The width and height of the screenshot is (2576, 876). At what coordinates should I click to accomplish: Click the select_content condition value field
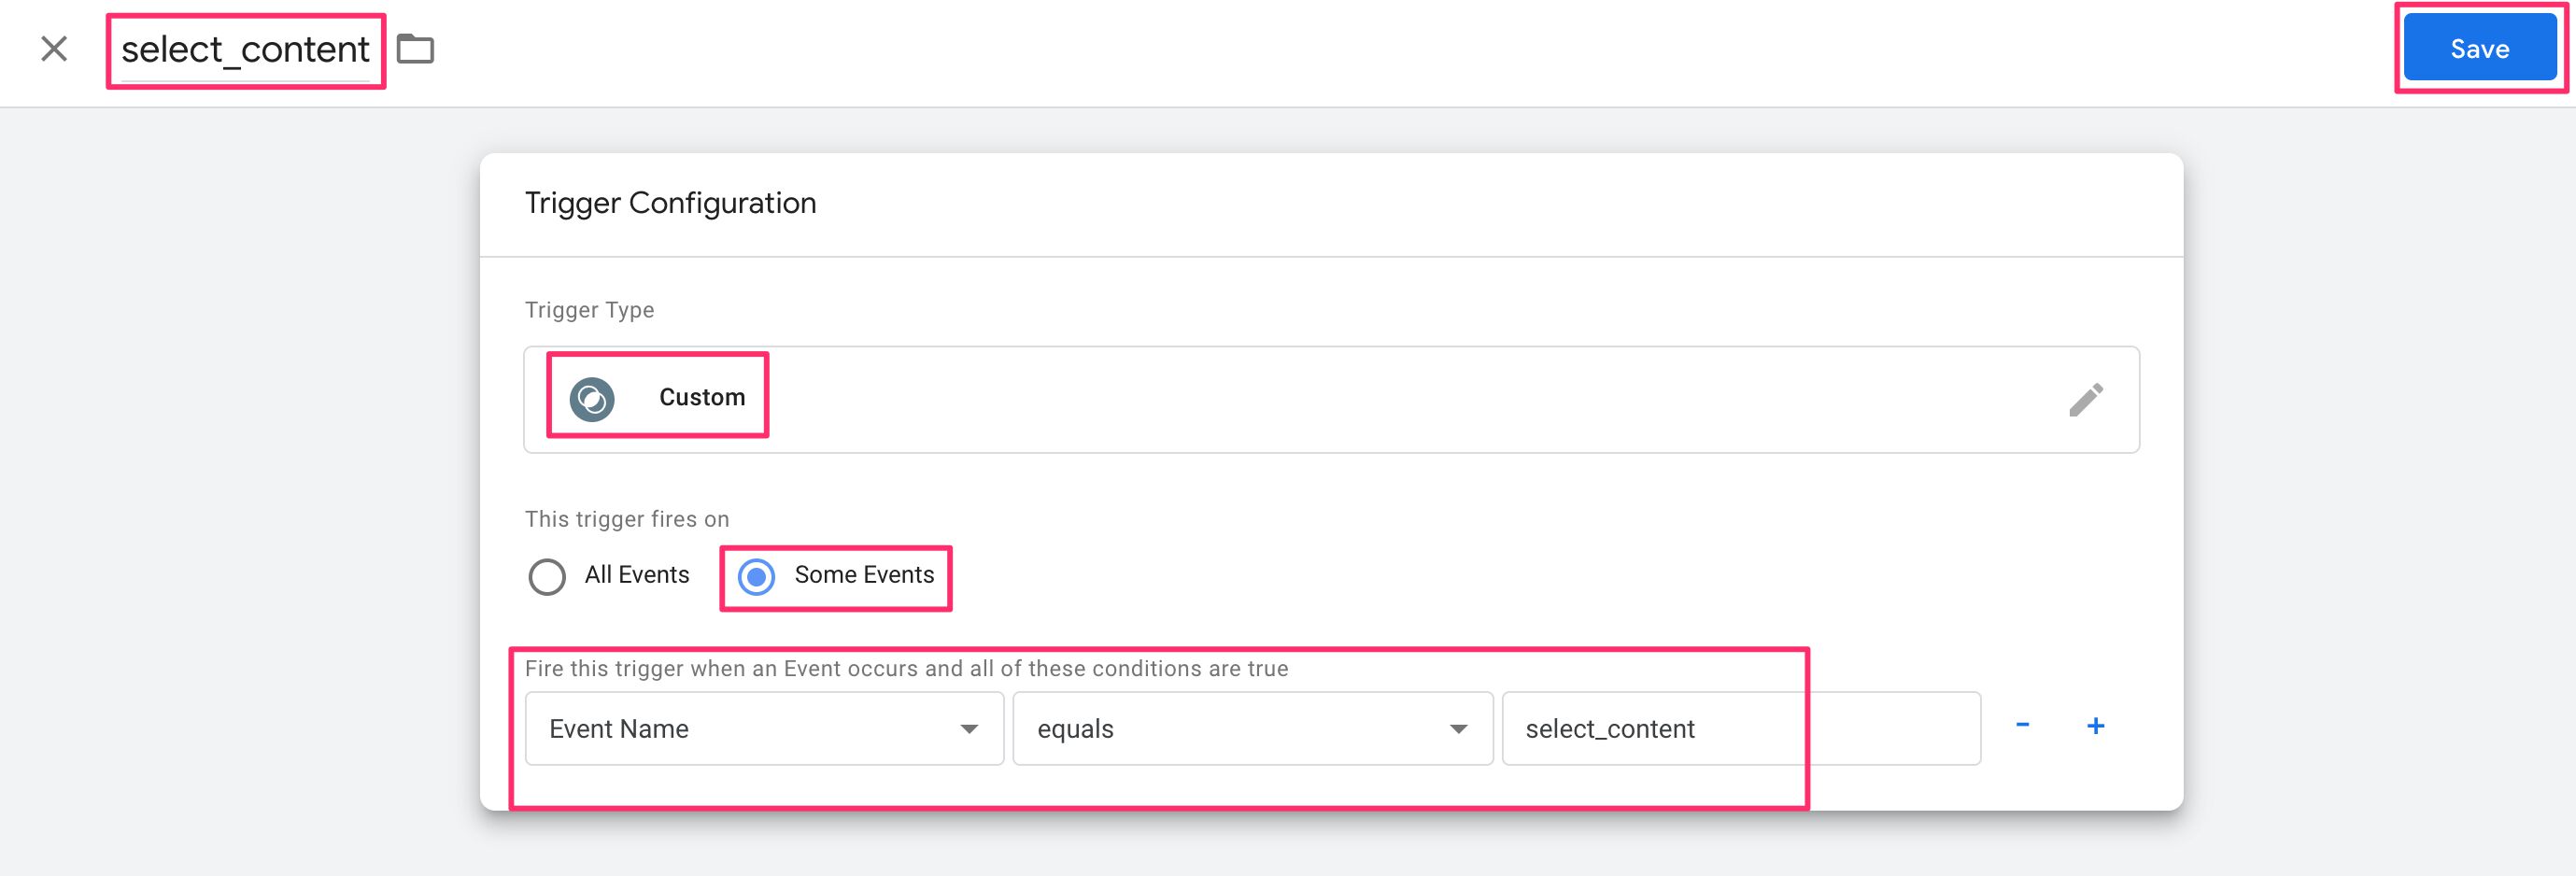[1741, 728]
